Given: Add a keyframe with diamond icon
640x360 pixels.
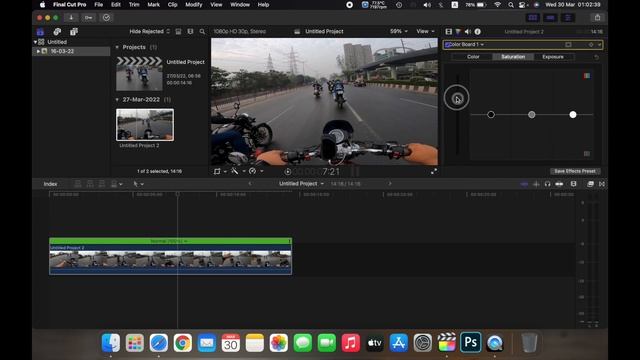Looking at the screenshot, I should (591, 44).
